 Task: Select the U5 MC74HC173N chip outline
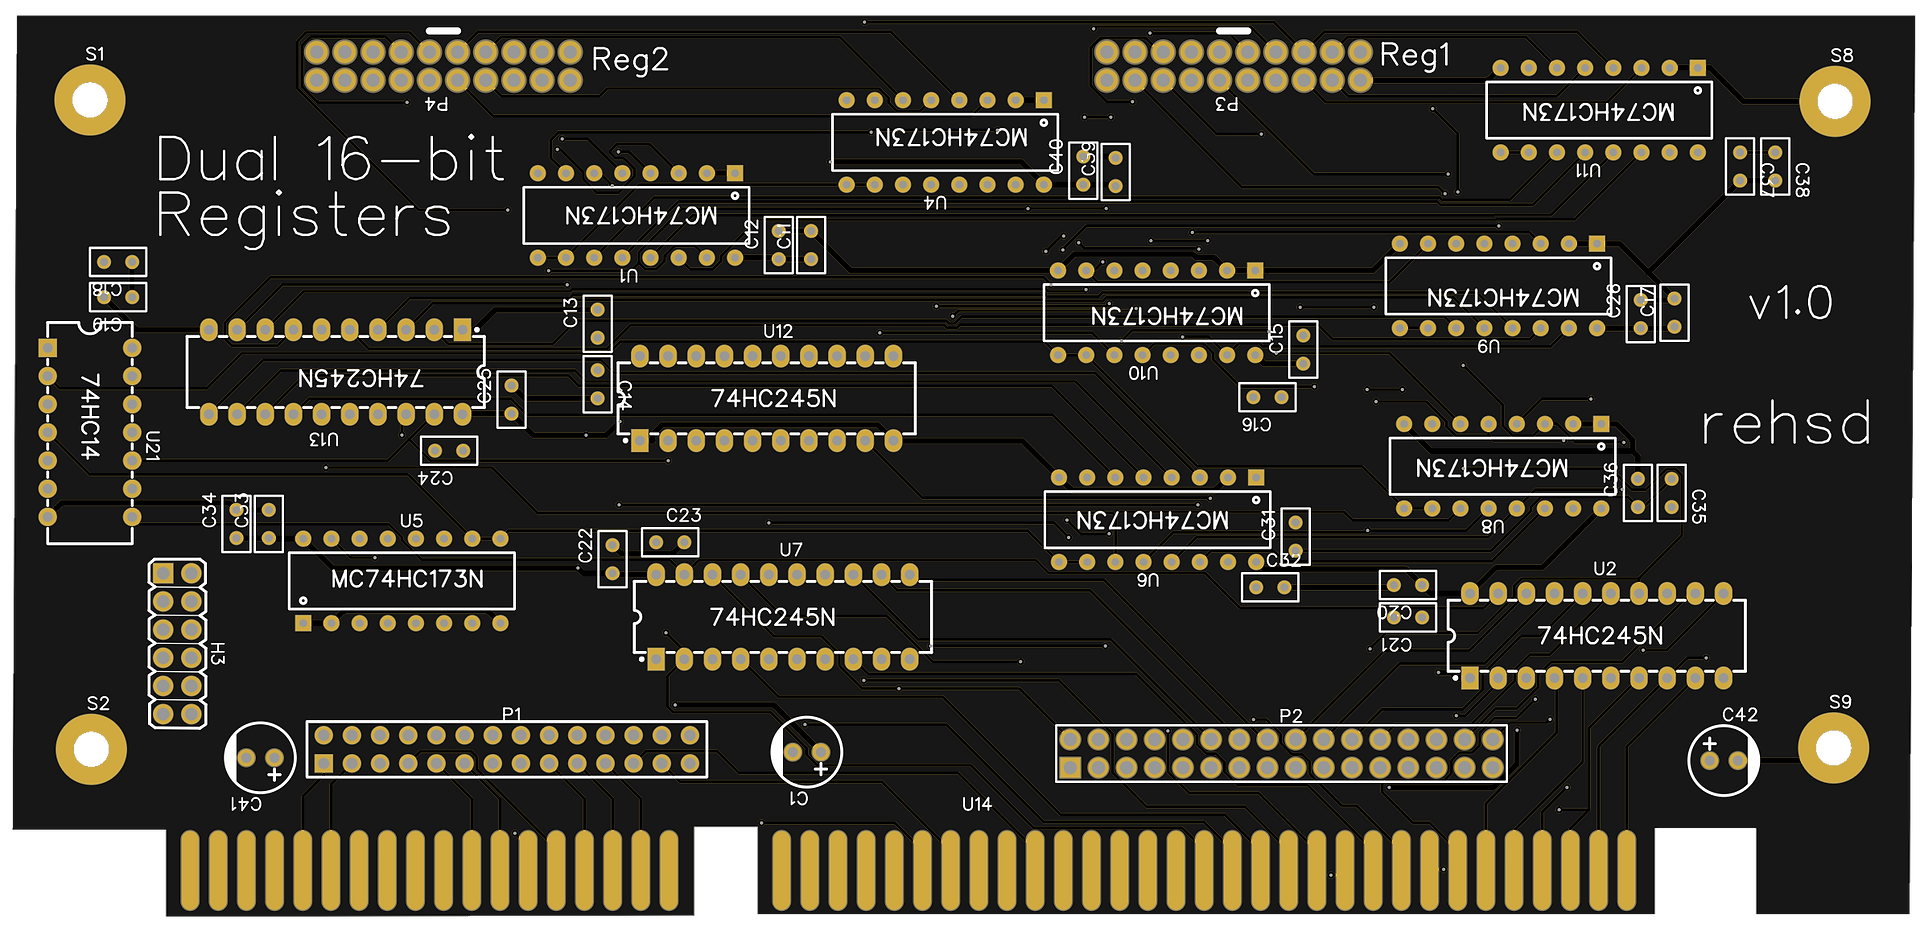[402, 581]
